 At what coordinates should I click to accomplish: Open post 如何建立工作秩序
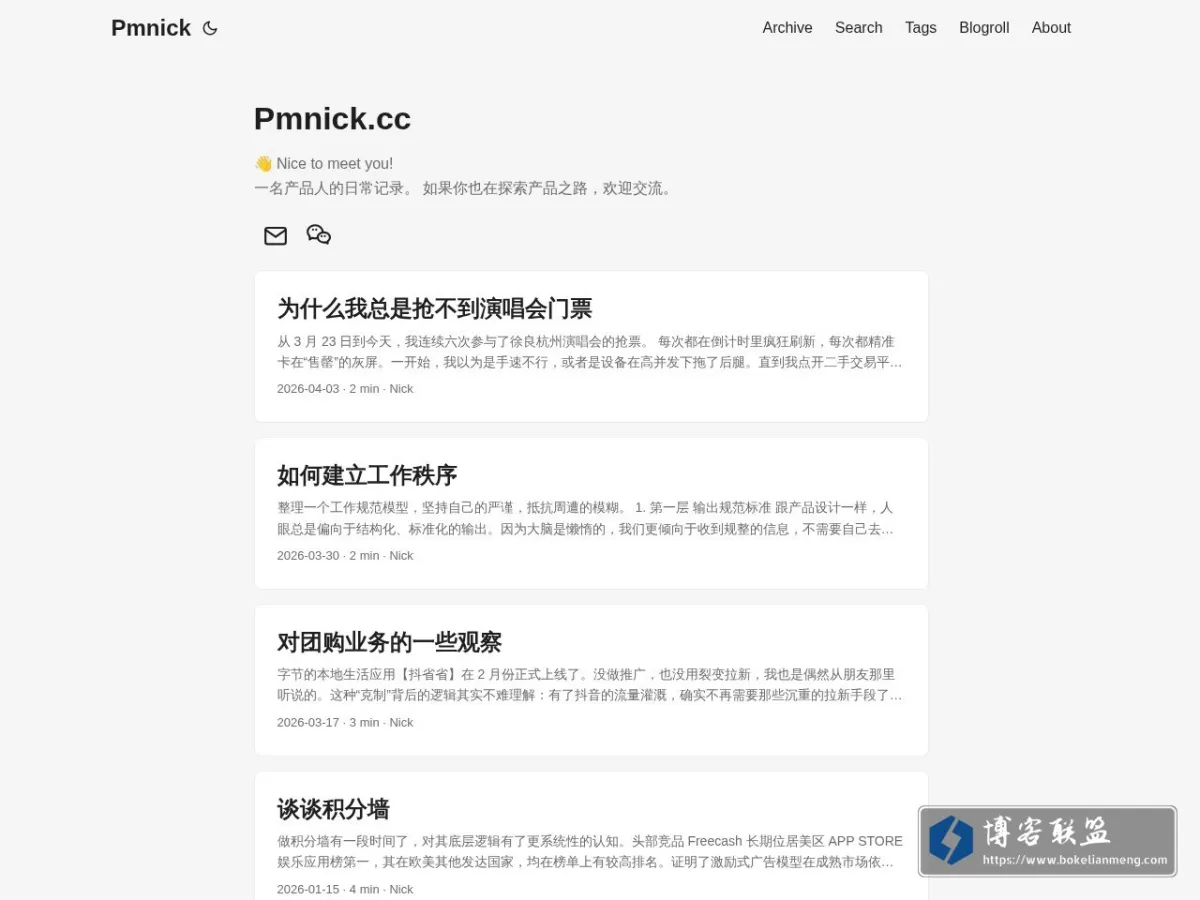(x=367, y=475)
